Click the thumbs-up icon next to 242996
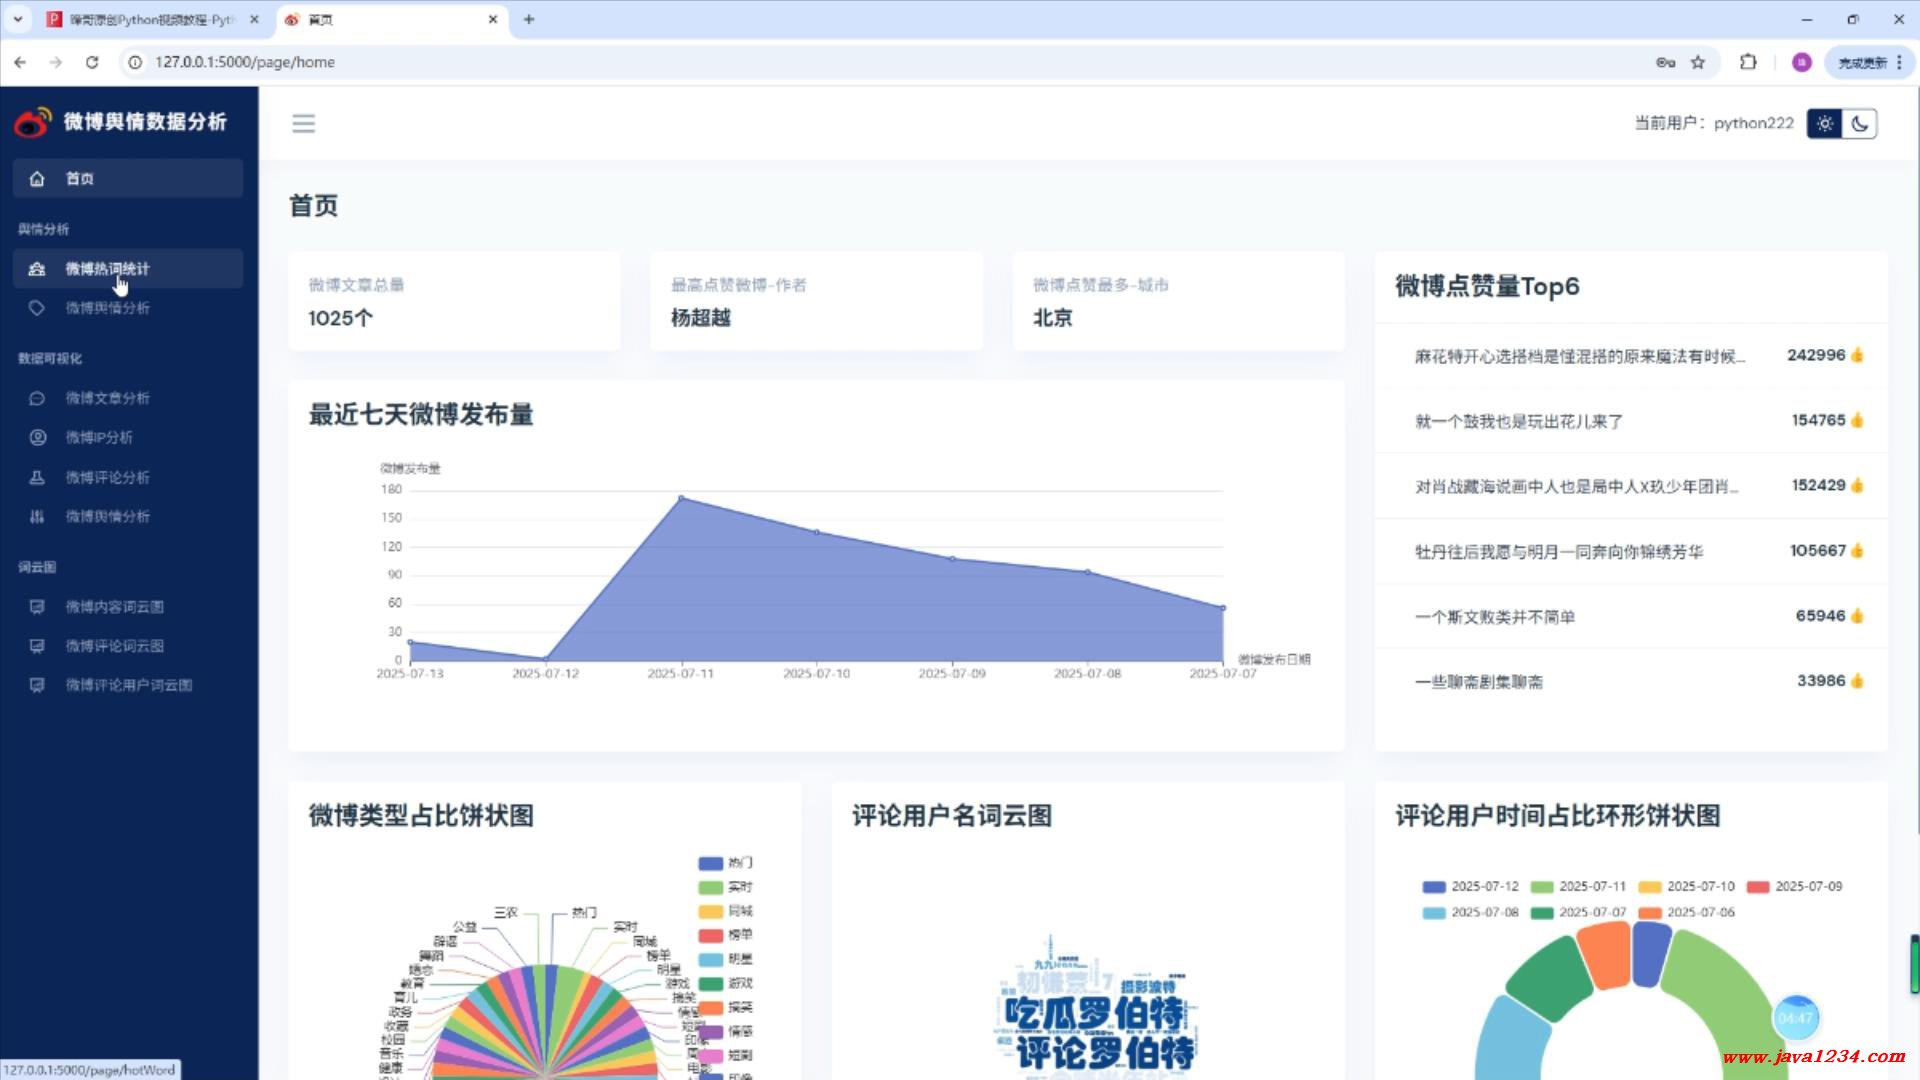The width and height of the screenshot is (1920, 1080). point(1857,355)
